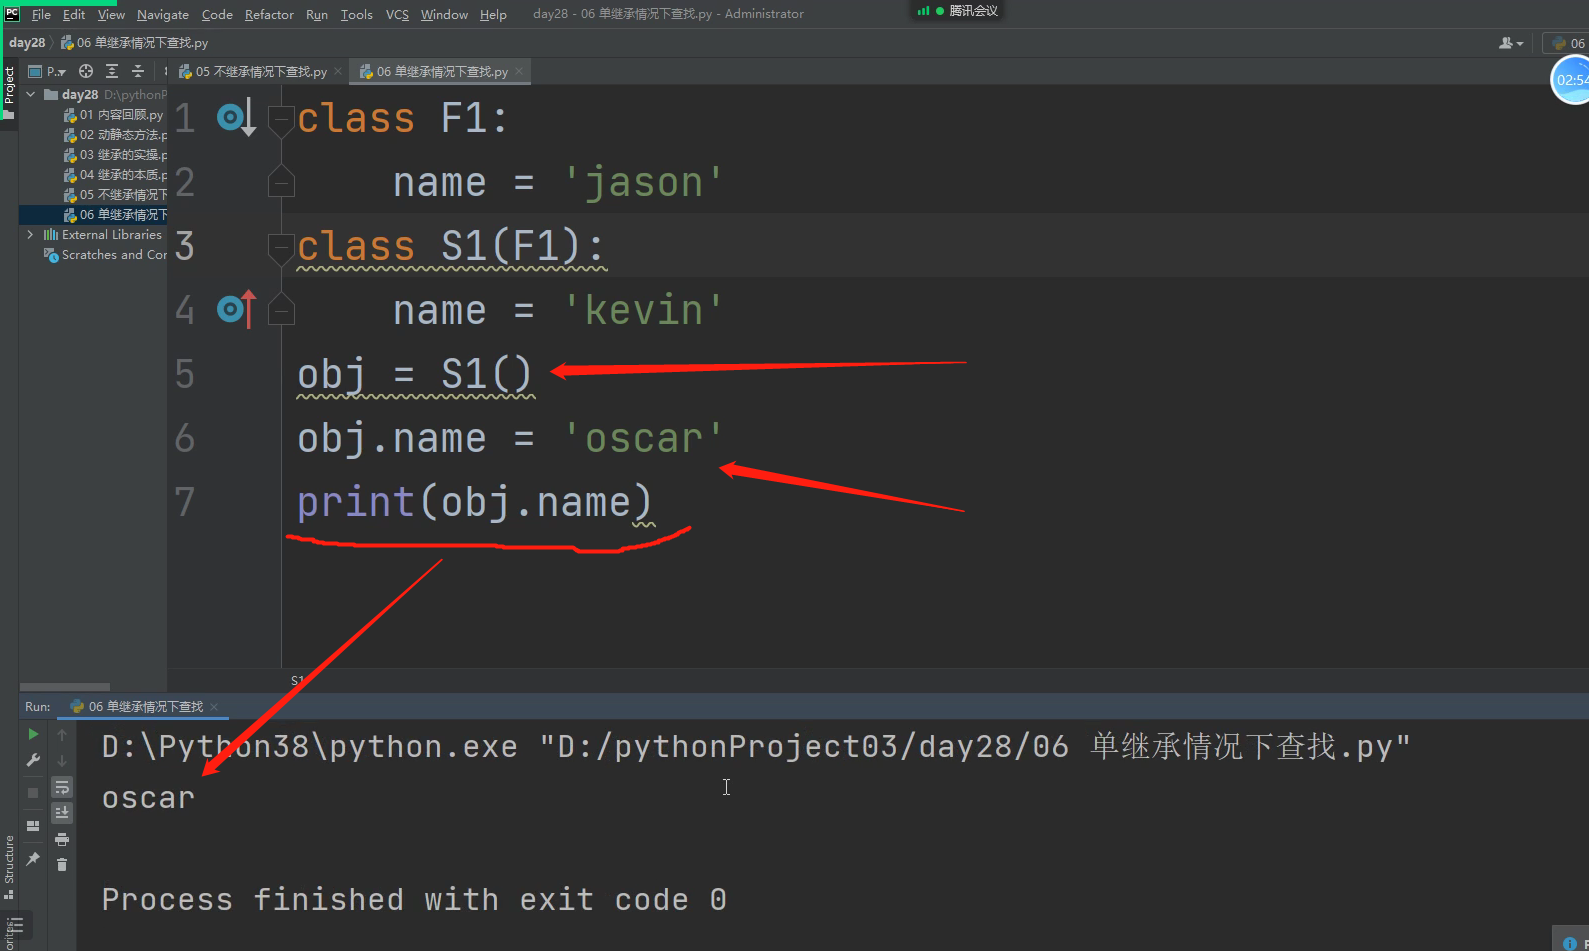Rerun the script with green play icon

point(33,734)
